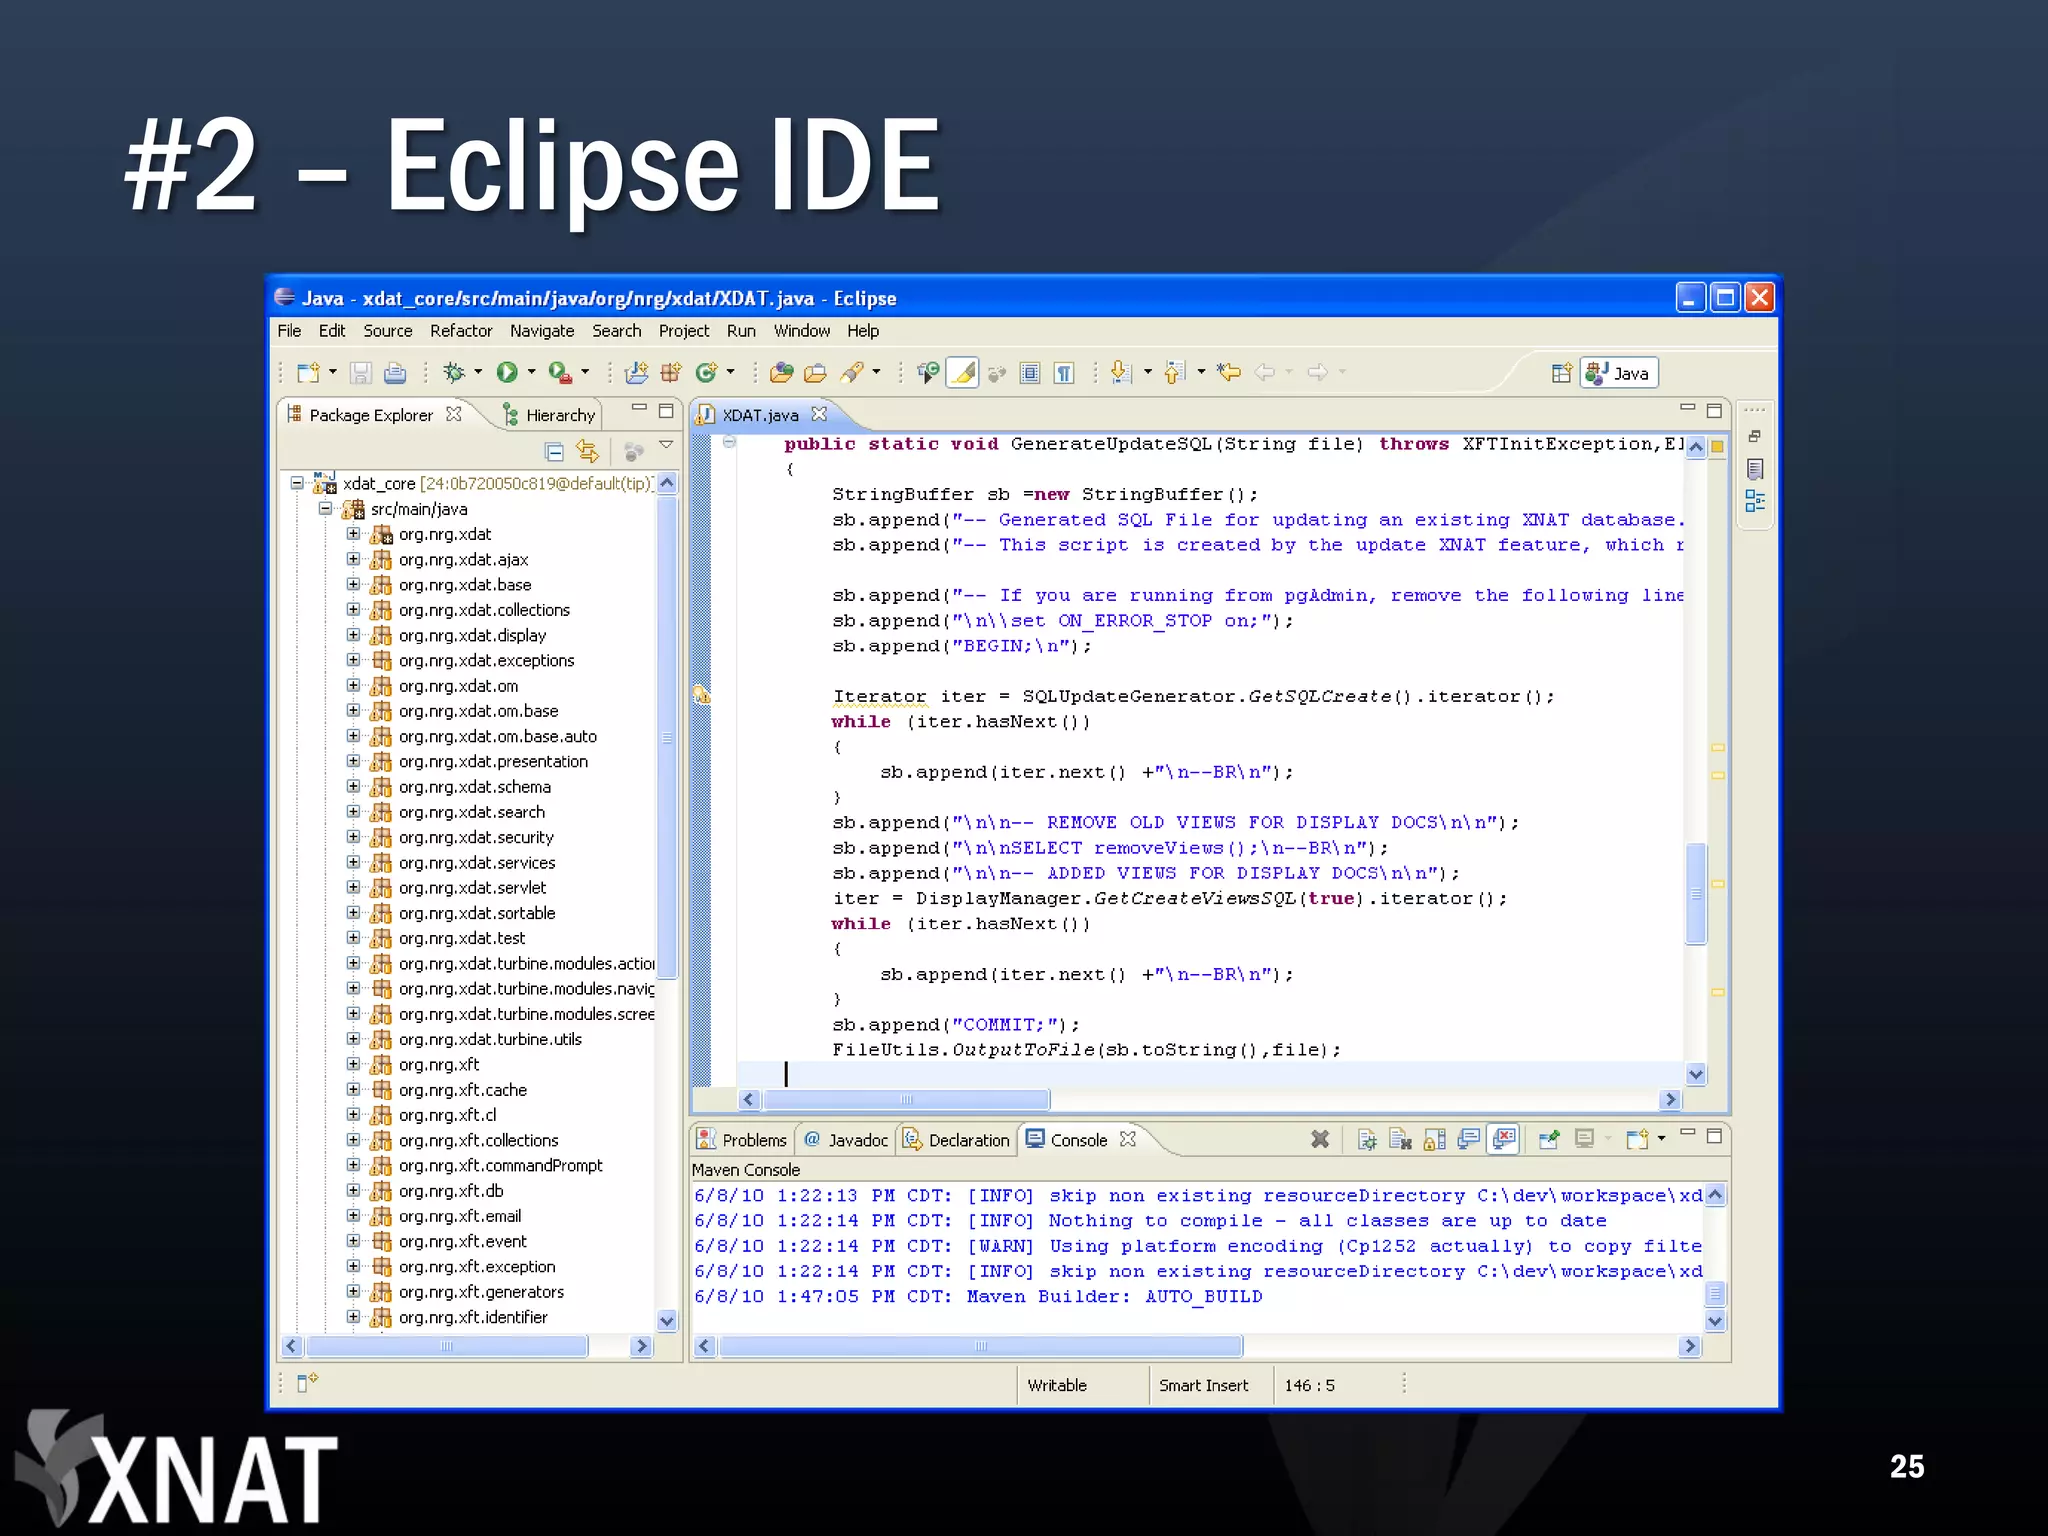Image resolution: width=2048 pixels, height=1536 pixels.
Task: Click Previous Annotation arrow icon
Action: tap(1175, 372)
